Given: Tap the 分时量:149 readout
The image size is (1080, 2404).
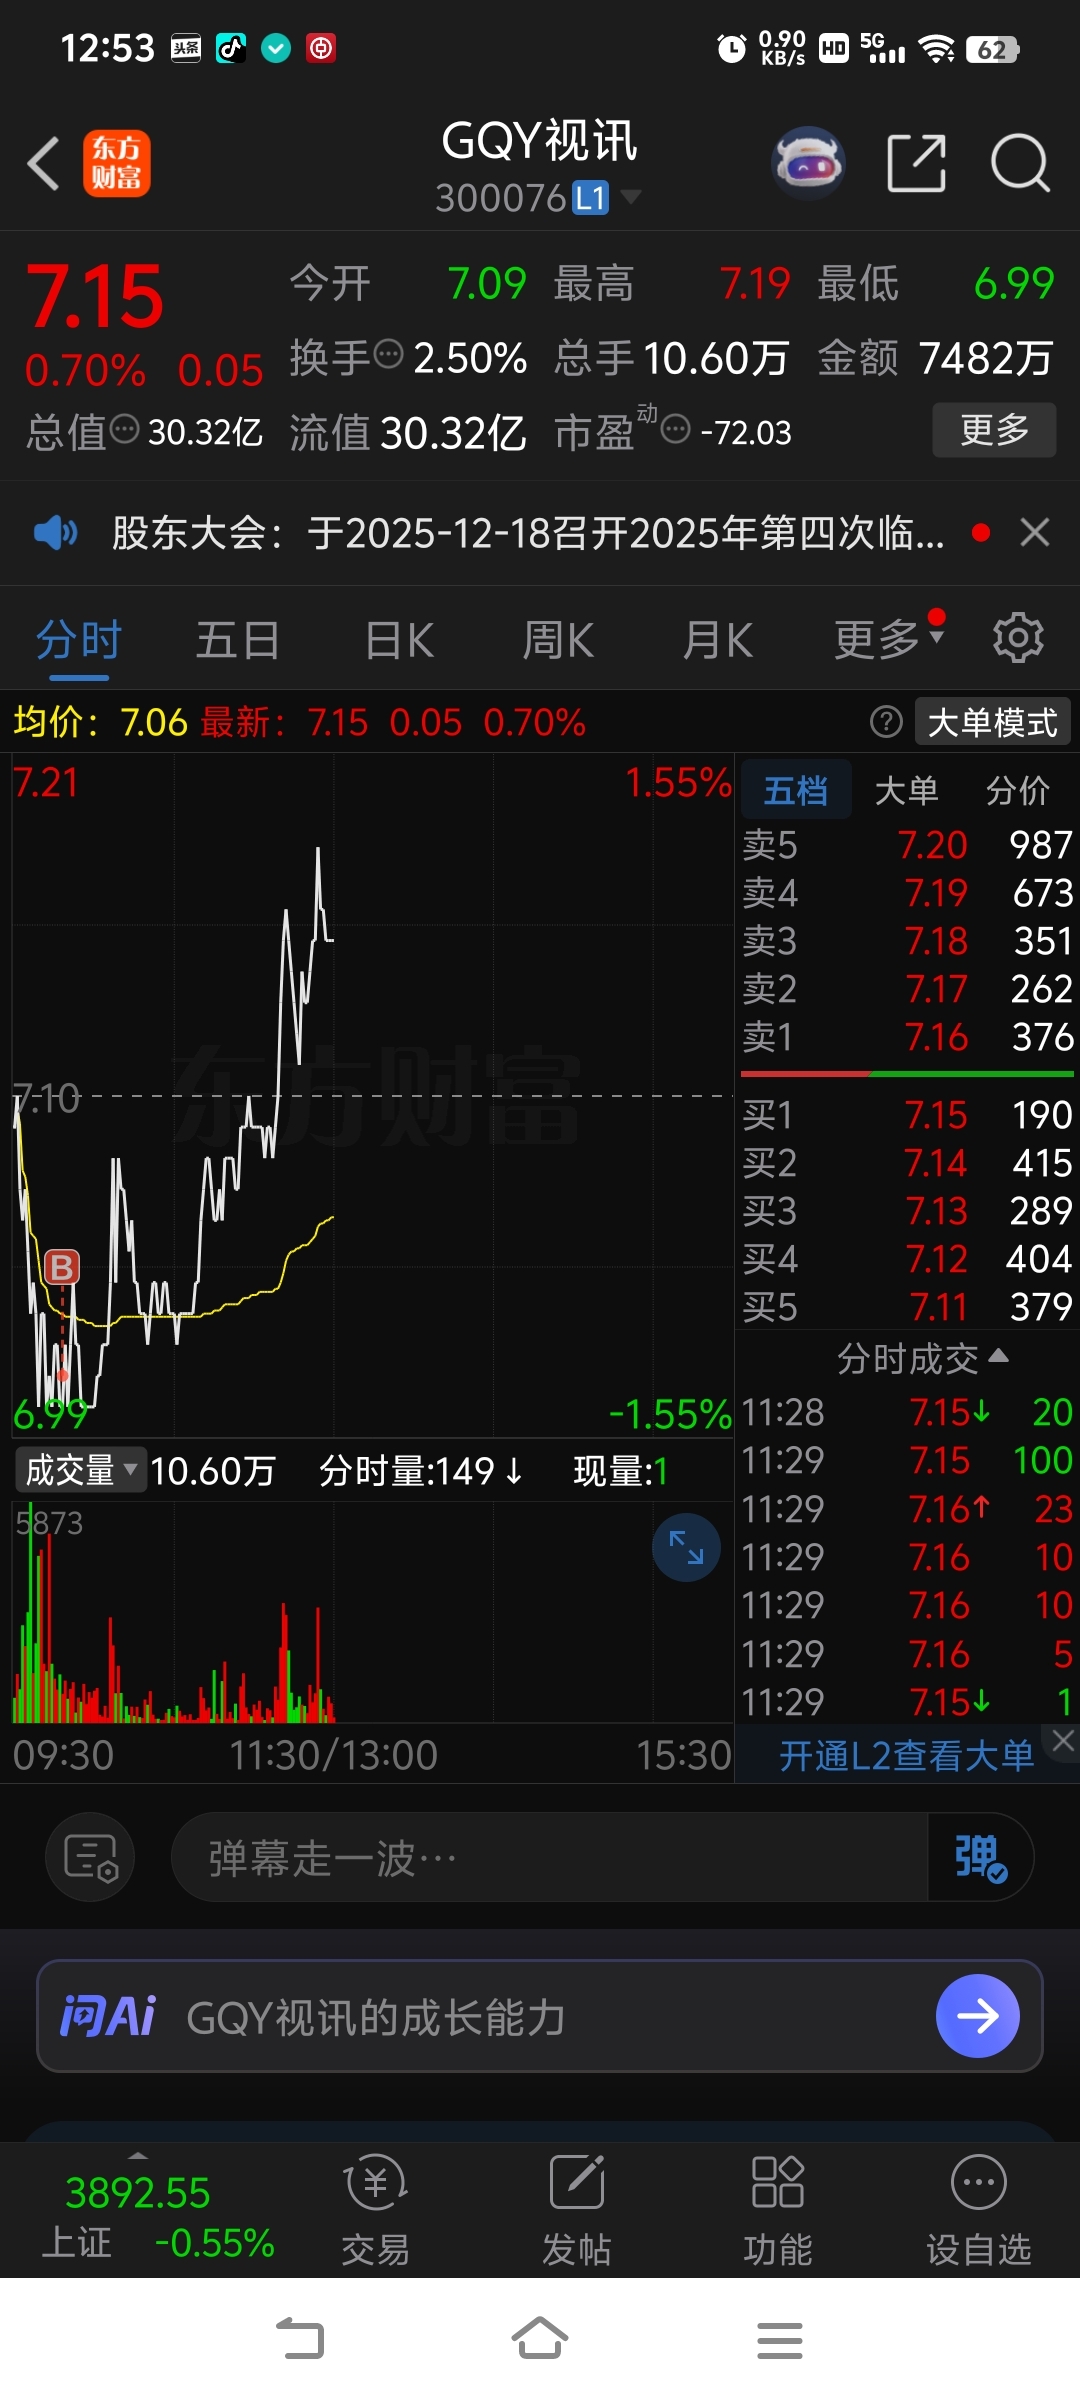Looking at the screenshot, I should (420, 1471).
